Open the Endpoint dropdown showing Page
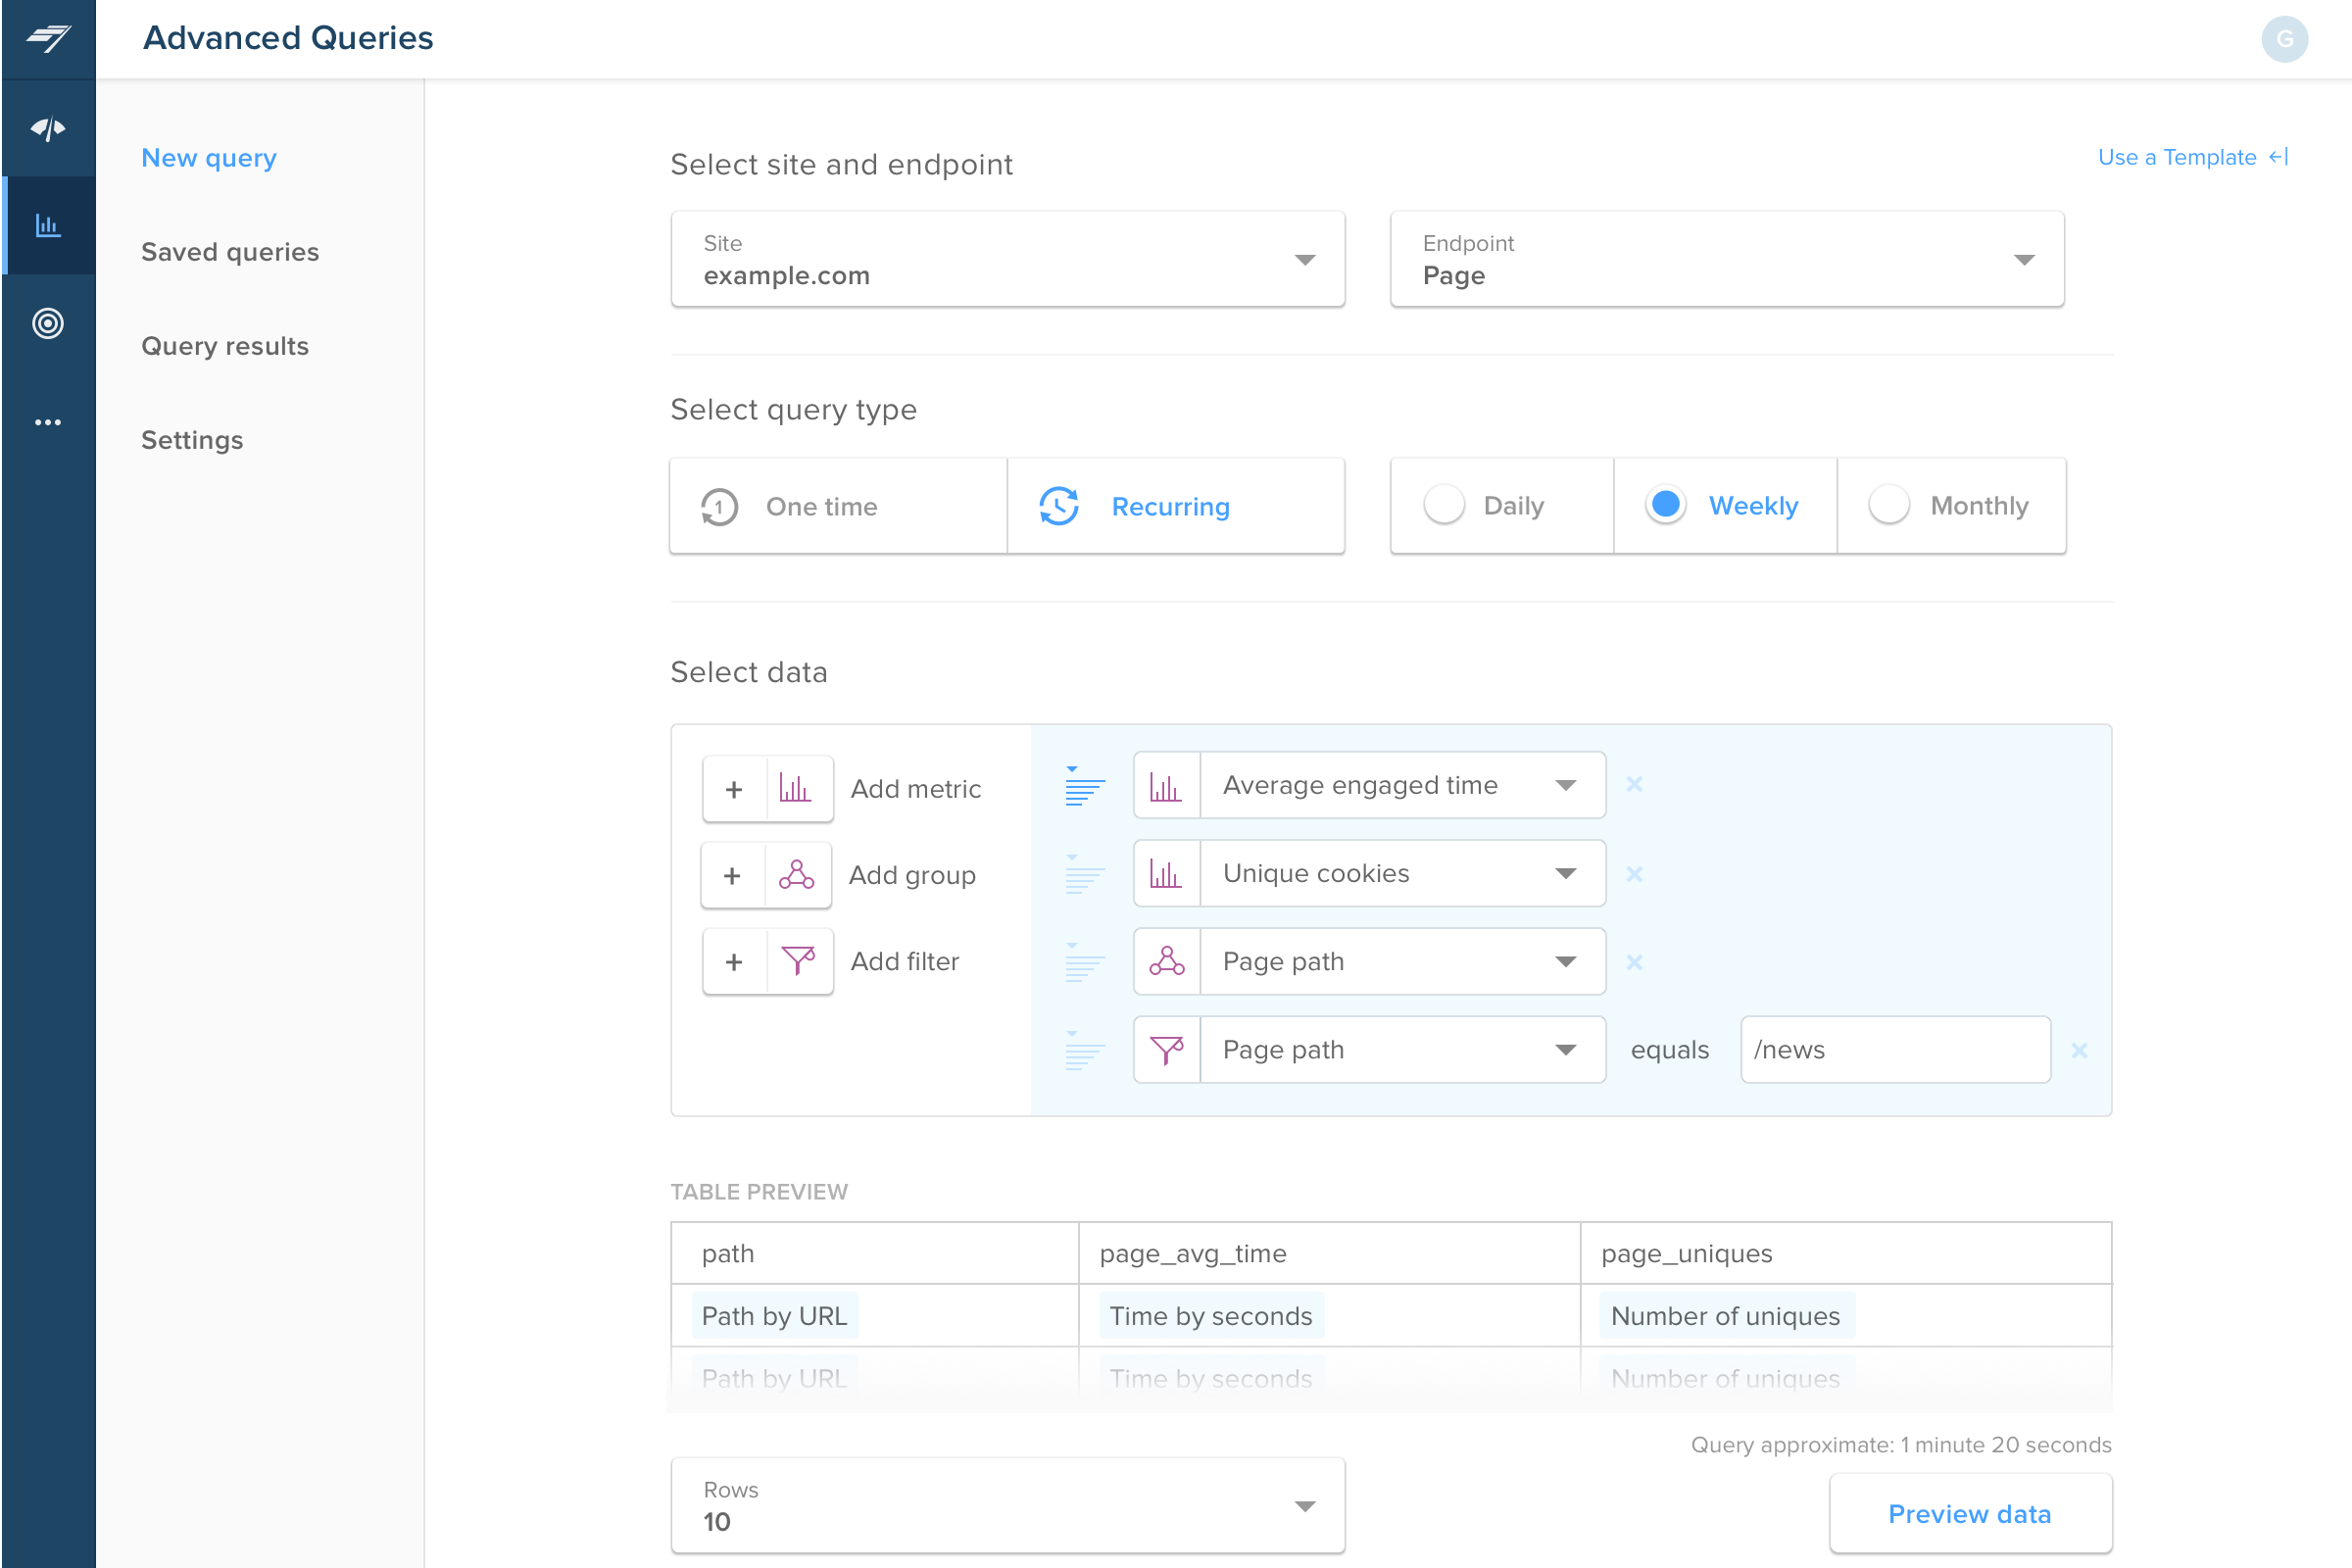This screenshot has width=2352, height=1568. pos(1726,259)
